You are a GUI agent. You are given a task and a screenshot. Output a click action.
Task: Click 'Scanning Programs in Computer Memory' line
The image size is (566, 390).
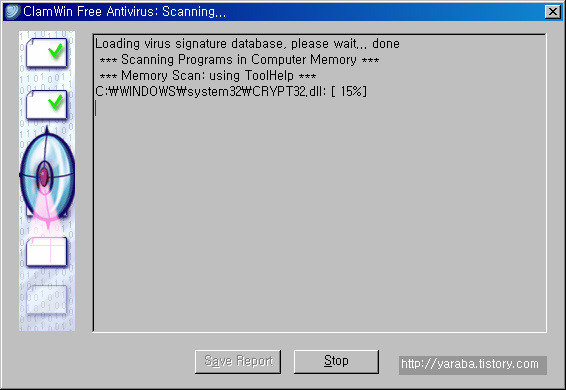point(239,60)
